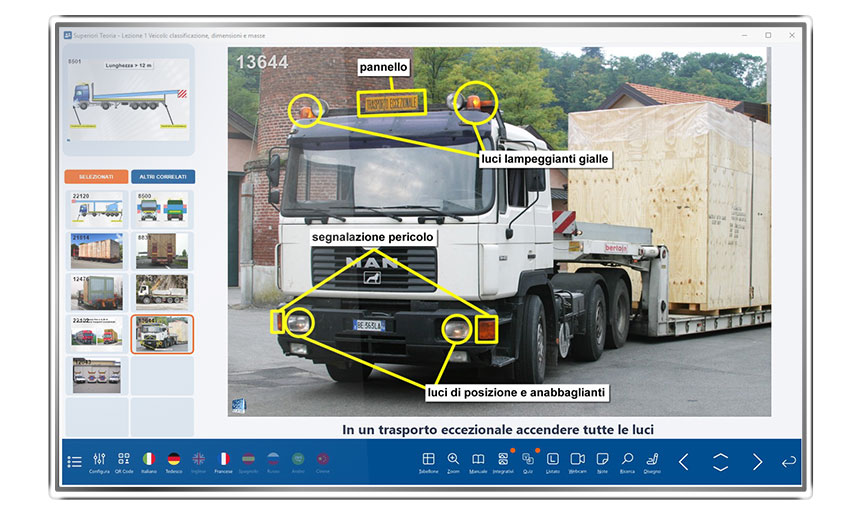Select thumbnail 22120 in the sidebar
This screenshot has height=513, width=850.
96,209
